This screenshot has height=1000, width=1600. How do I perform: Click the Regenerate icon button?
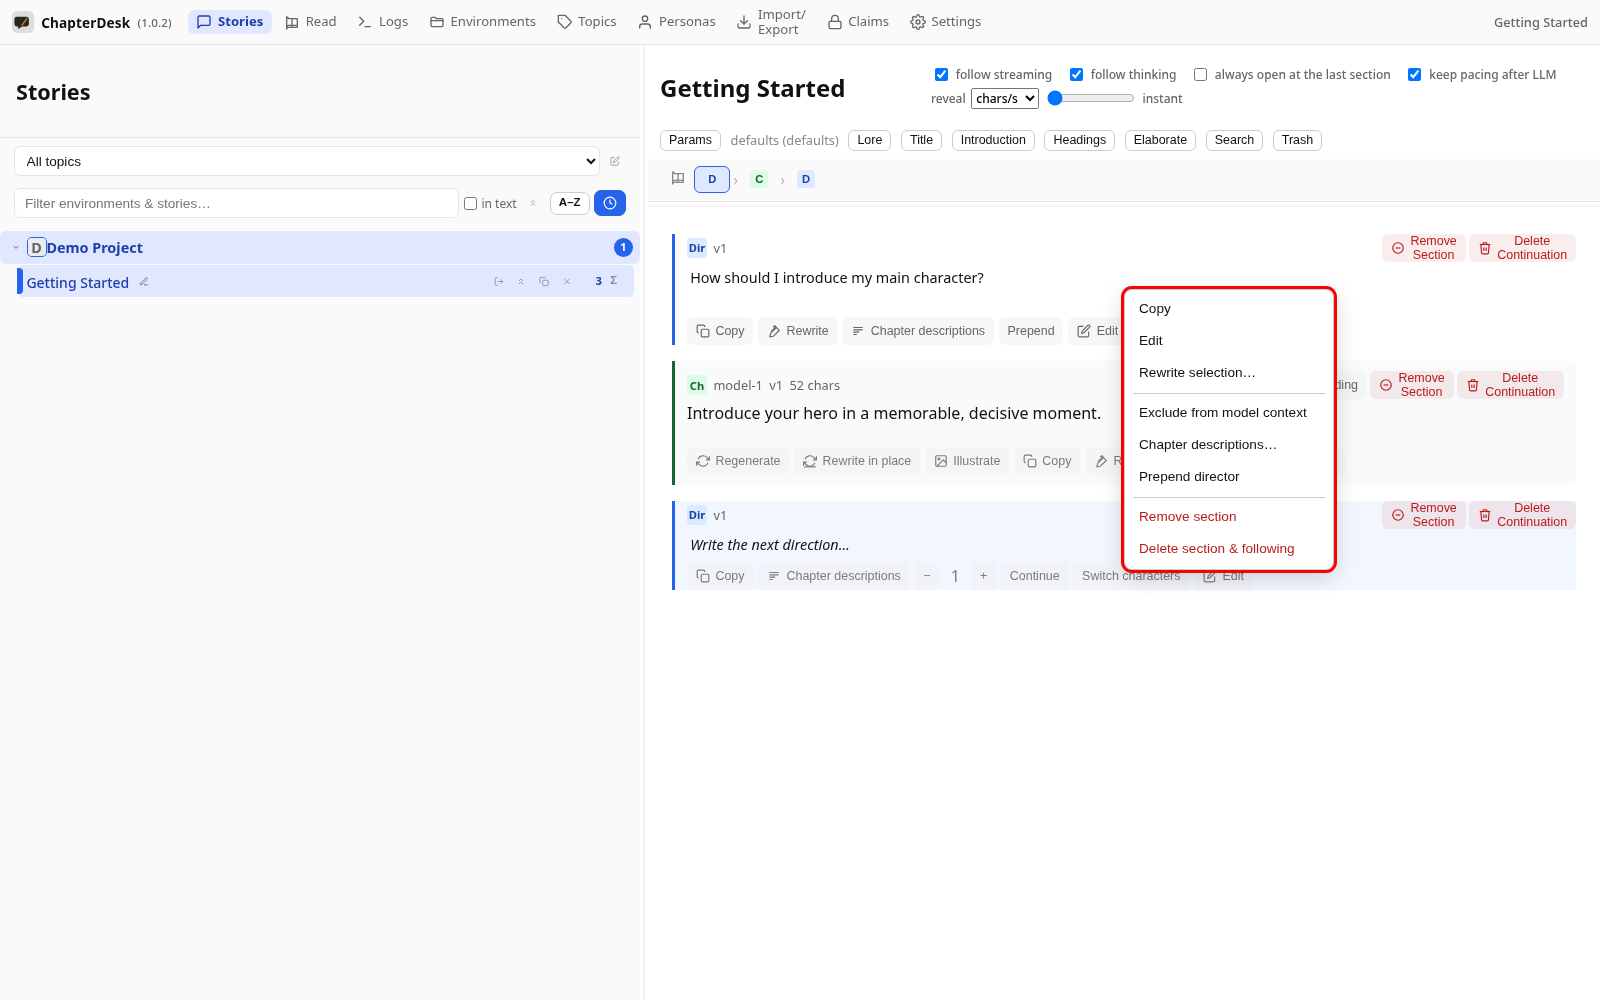738,461
